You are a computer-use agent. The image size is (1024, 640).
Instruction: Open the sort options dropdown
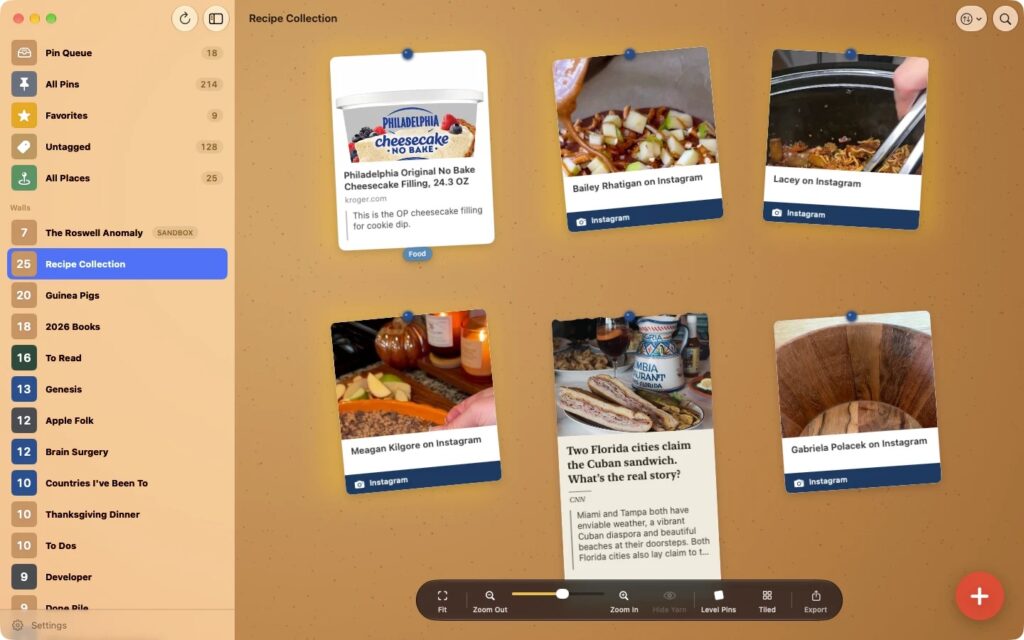click(971, 19)
